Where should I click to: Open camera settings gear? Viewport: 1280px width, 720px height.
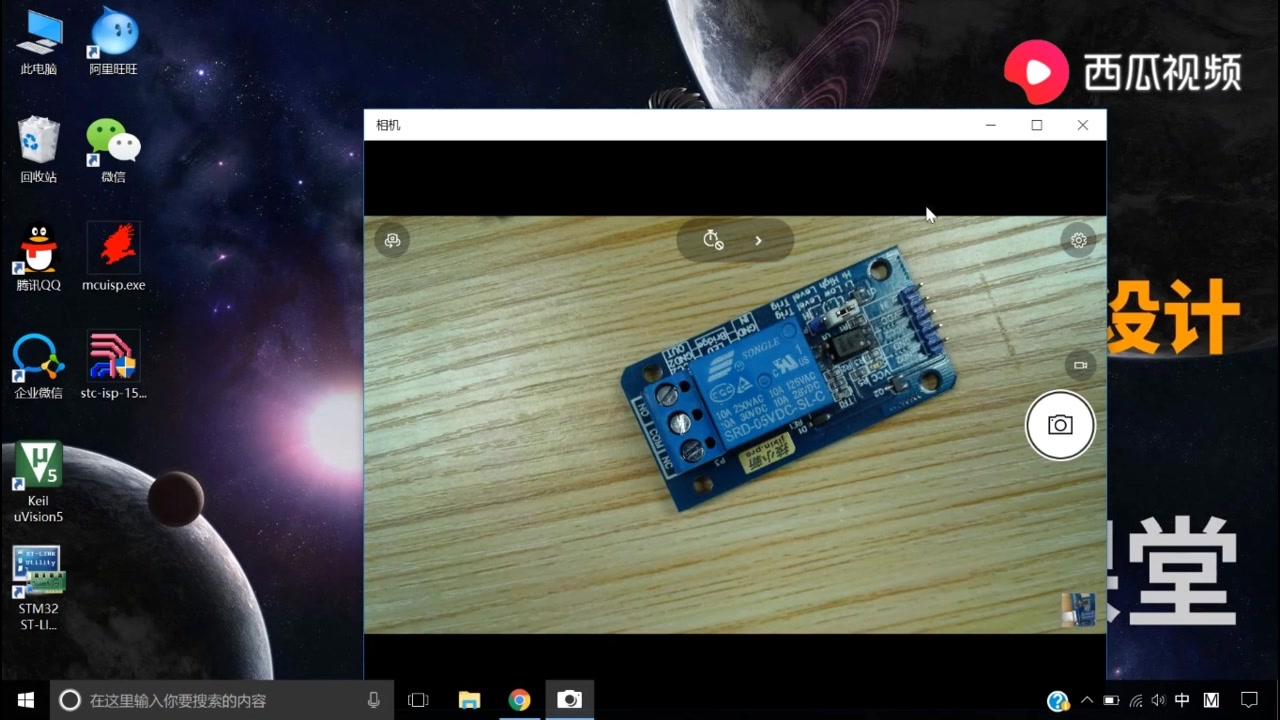(1078, 240)
